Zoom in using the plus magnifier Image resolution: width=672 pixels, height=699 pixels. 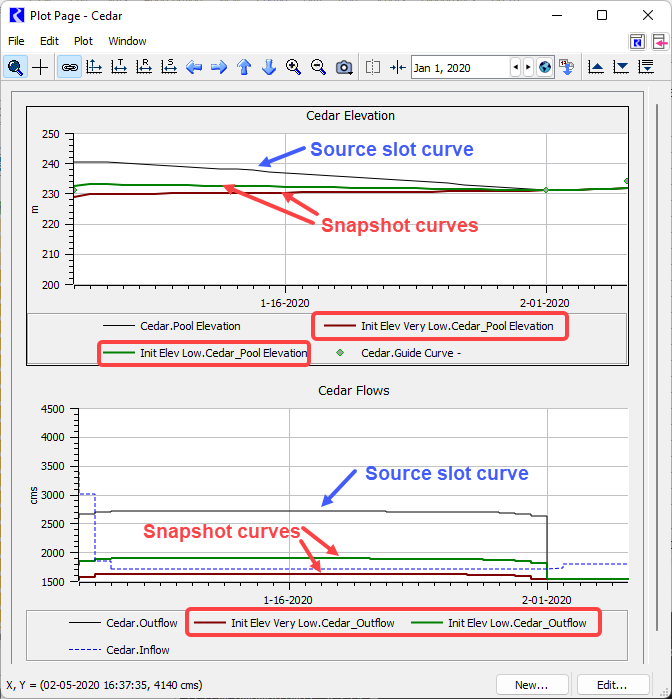pos(293,67)
